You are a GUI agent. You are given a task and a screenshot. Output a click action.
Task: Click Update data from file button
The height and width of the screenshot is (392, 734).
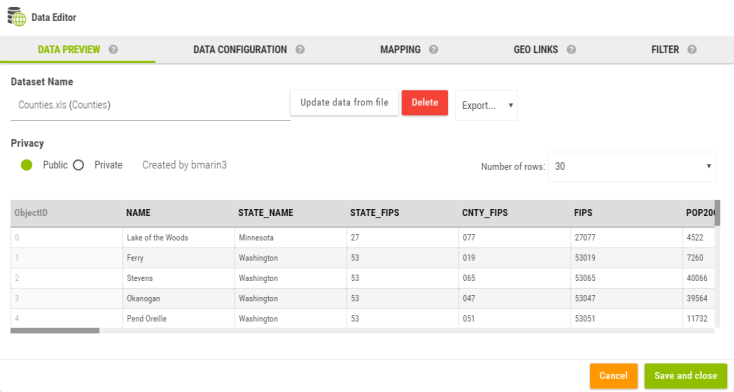coord(344,103)
